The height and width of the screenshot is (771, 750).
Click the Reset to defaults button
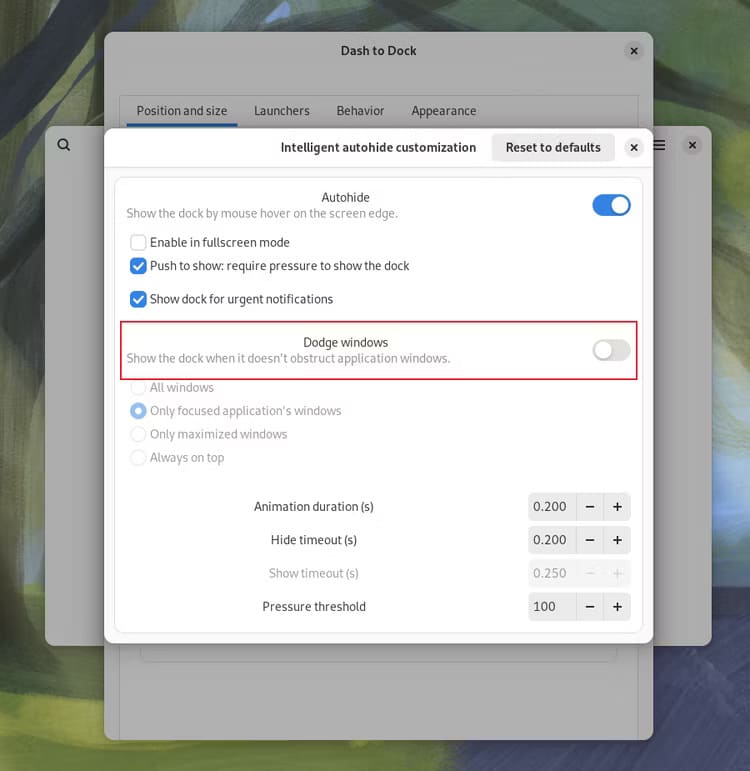[553, 148]
